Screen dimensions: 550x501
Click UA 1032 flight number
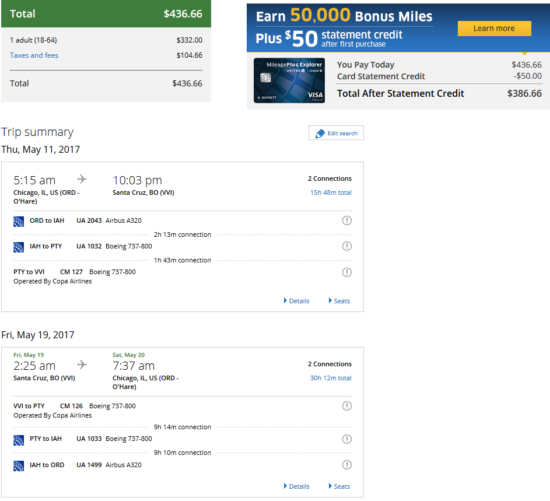[x=89, y=246]
